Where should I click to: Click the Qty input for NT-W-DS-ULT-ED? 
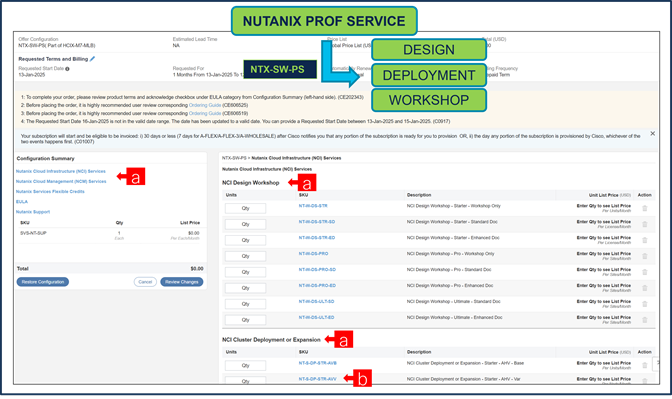(245, 320)
